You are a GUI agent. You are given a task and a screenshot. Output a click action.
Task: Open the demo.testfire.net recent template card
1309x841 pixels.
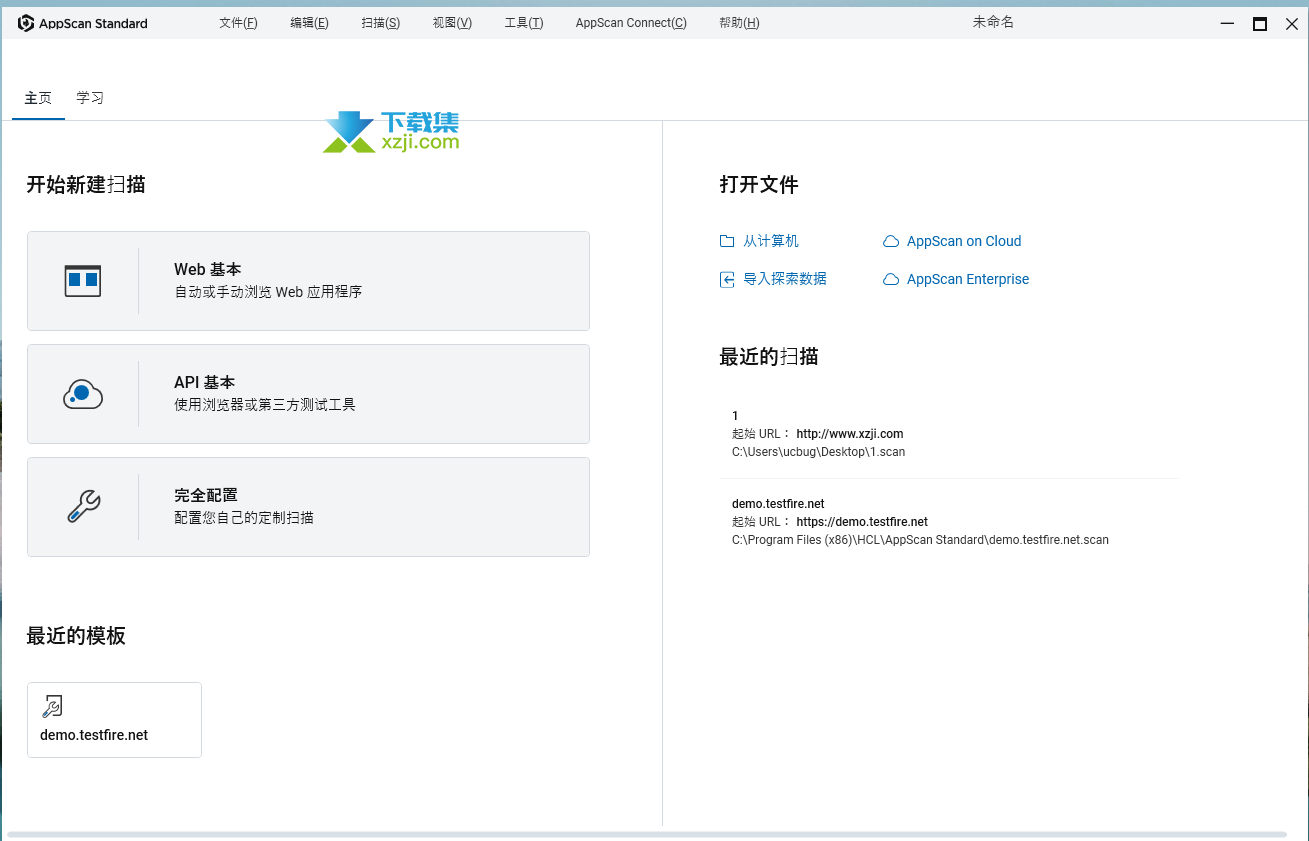tap(114, 720)
